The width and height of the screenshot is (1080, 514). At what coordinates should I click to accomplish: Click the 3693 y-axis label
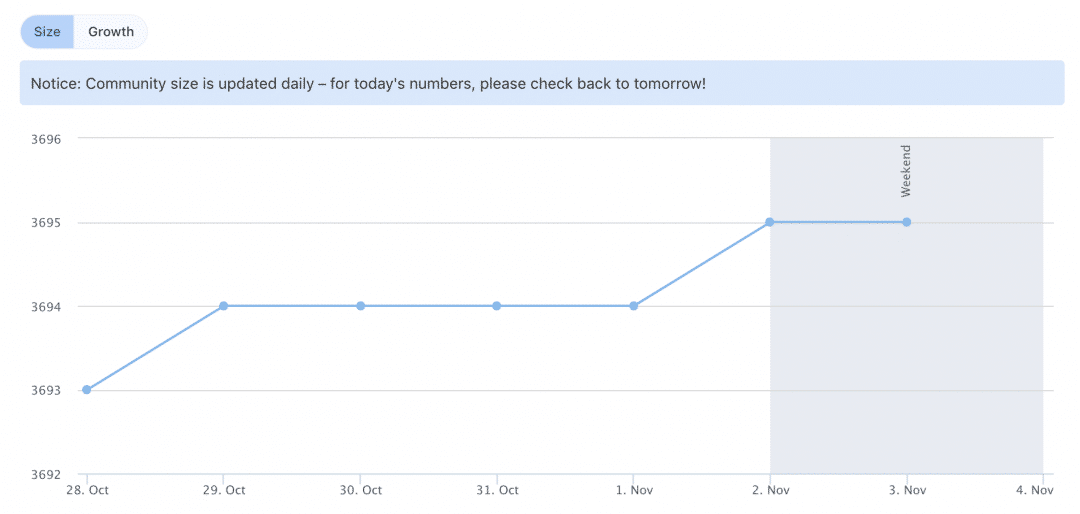[x=46, y=391]
